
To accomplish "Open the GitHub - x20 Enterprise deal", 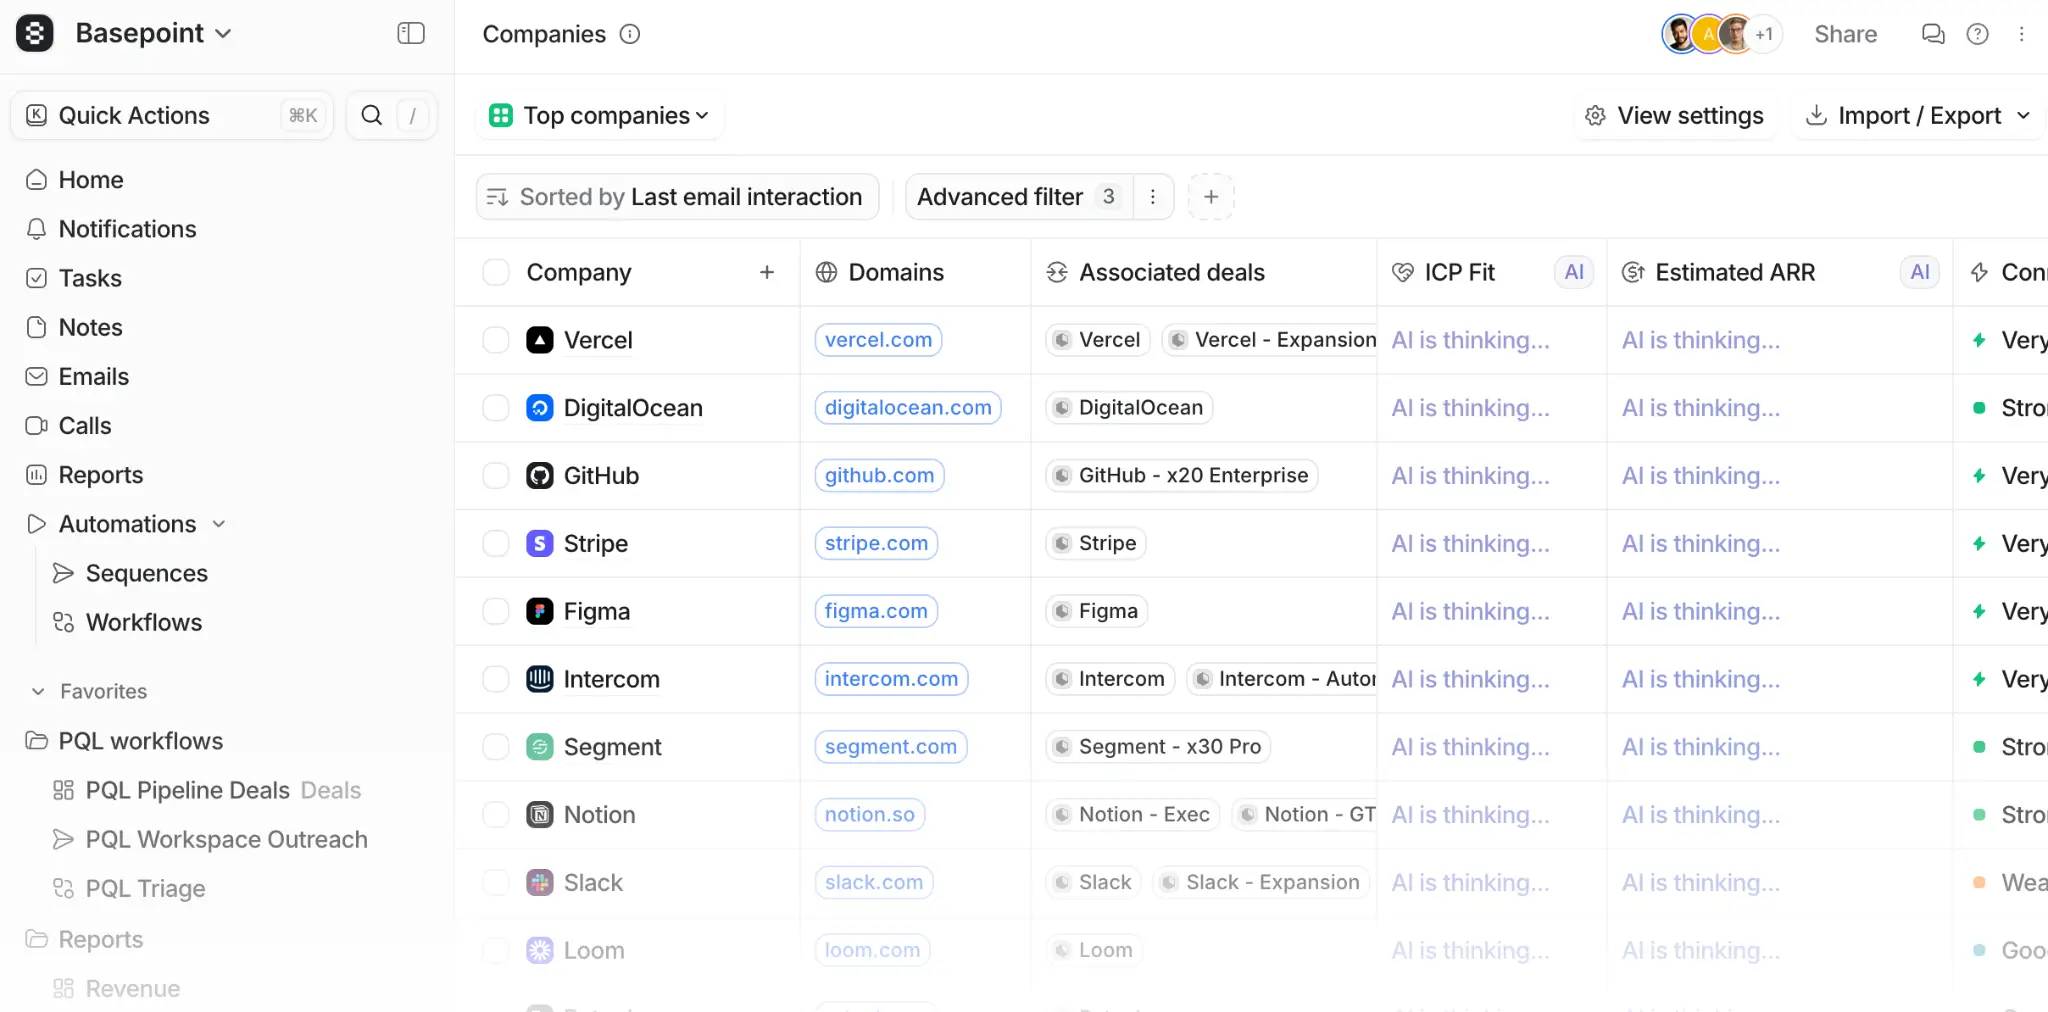I will coord(1182,476).
